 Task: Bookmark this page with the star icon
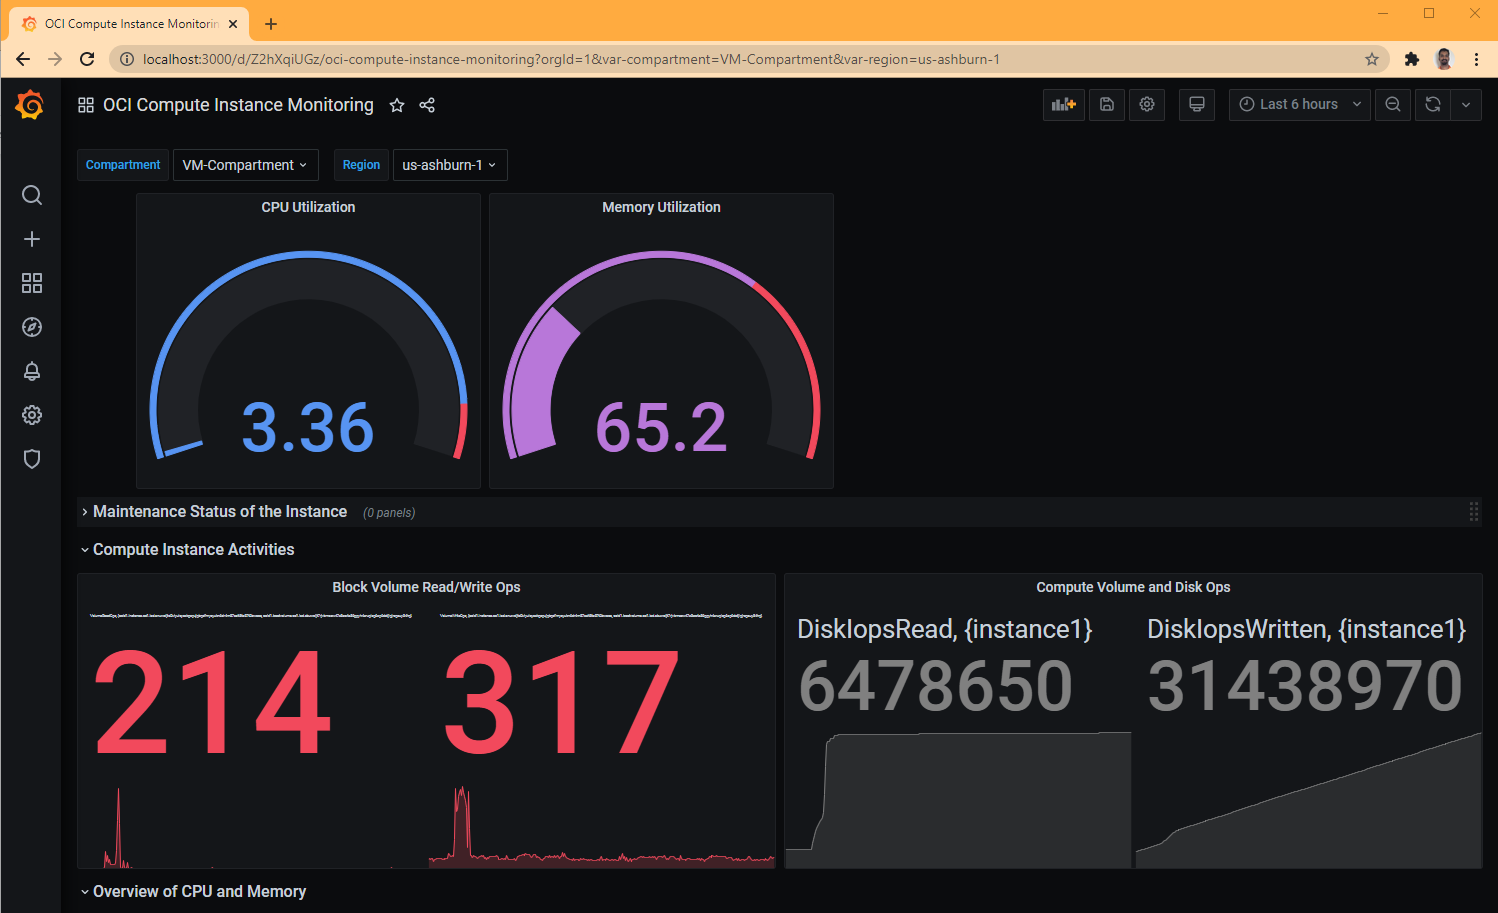click(x=1372, y=59)
